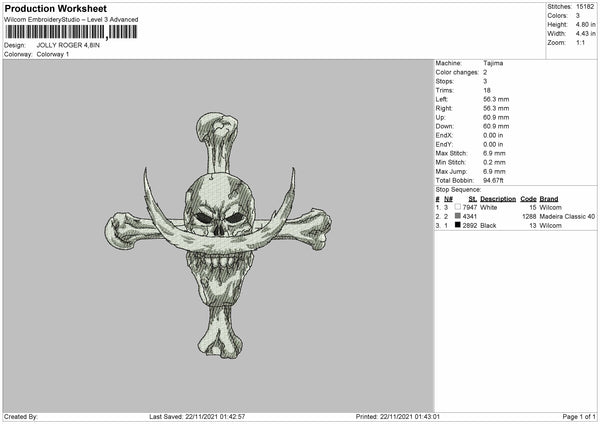The height and width of the screenshot is (424, 600).
Task: Click the Height value '4.80 in'
Action: pyautogui.click(x=585, y=24)
